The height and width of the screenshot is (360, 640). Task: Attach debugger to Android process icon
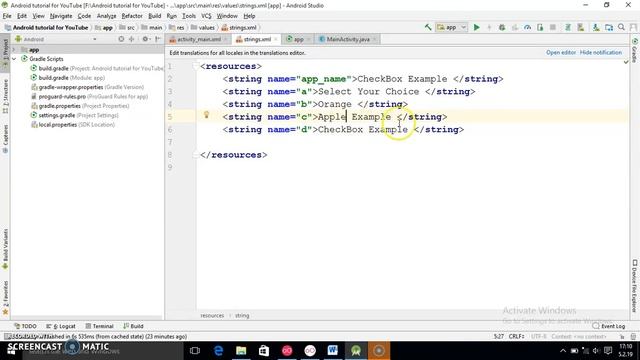tap(540, 27)
